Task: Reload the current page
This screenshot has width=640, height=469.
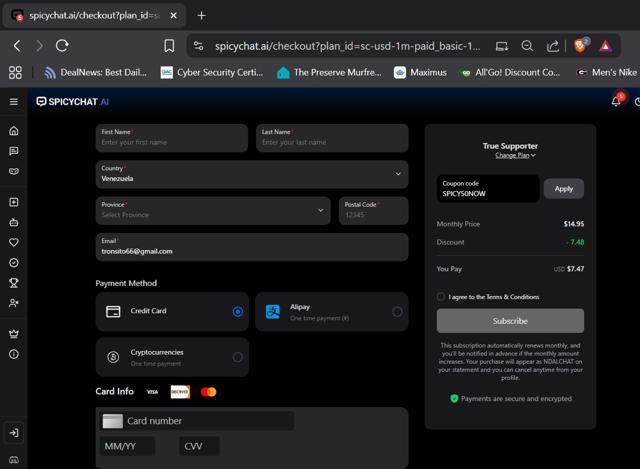Action: tap(62, 46)
